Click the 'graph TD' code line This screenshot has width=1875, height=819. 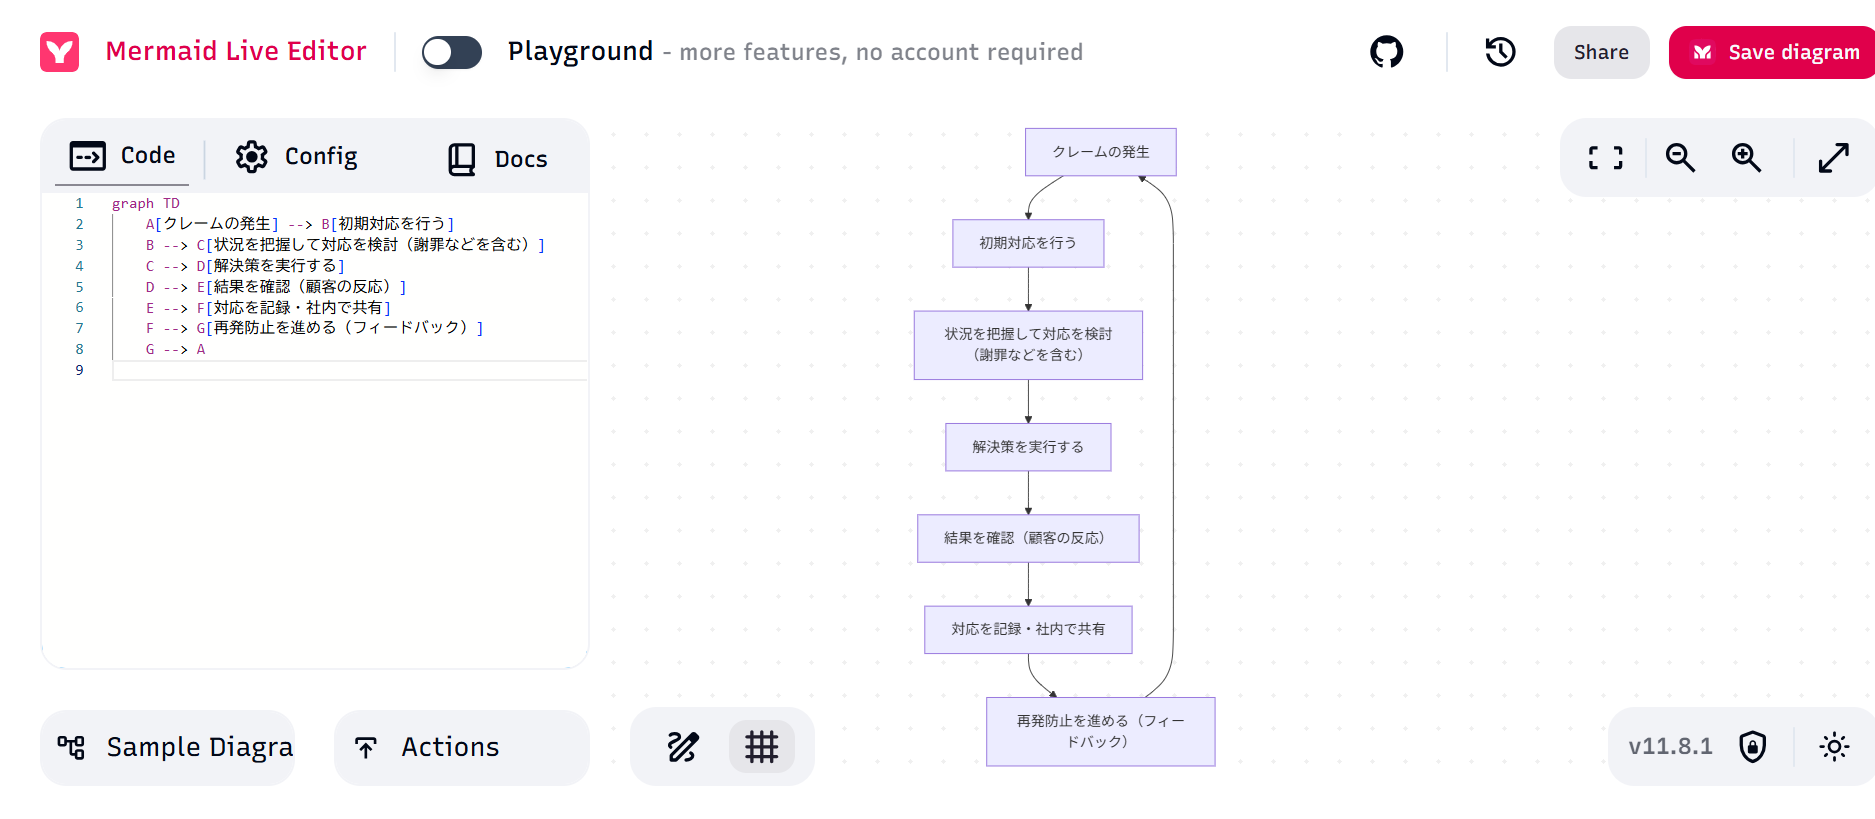click(x=146, y=203)
